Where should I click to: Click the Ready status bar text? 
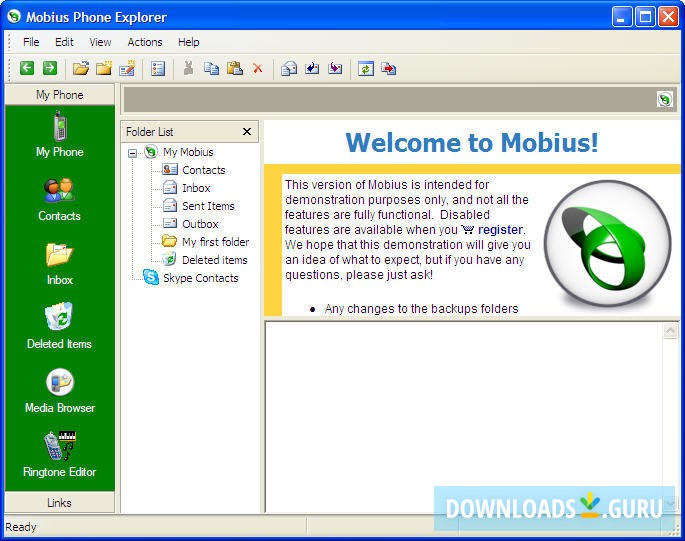[x=21, y=527]
